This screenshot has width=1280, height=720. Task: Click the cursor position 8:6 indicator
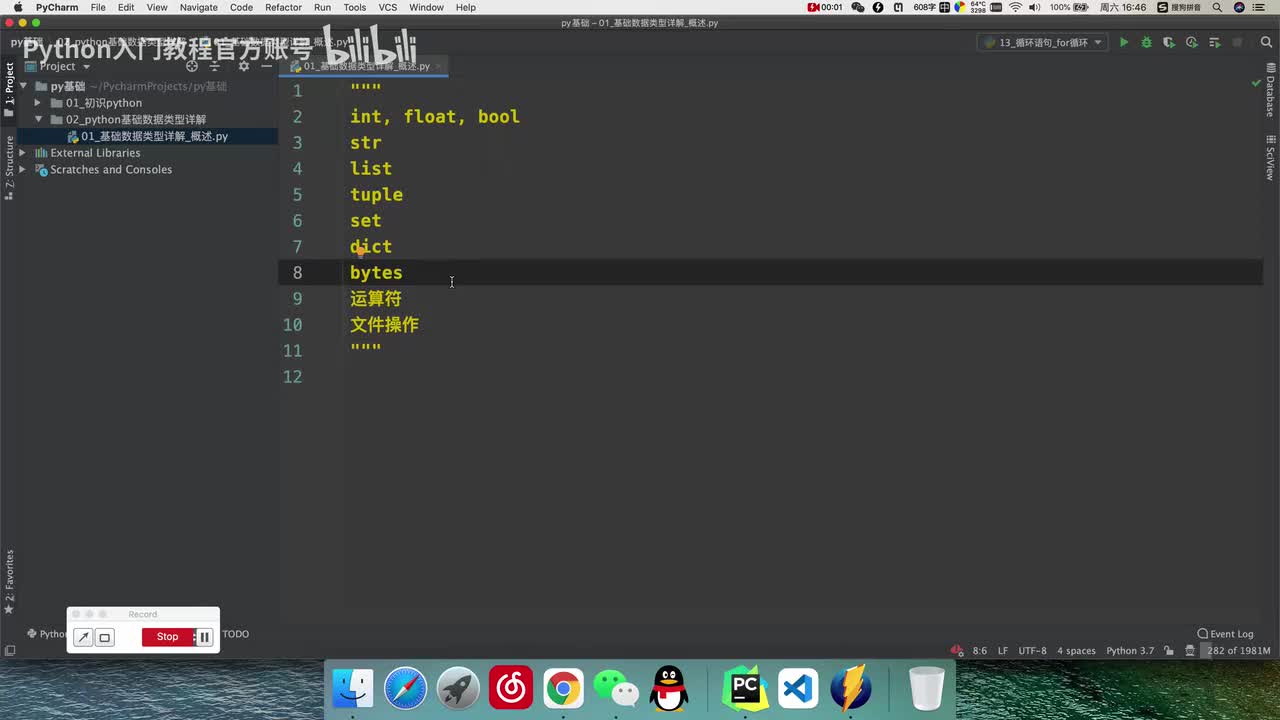[980, 651]
